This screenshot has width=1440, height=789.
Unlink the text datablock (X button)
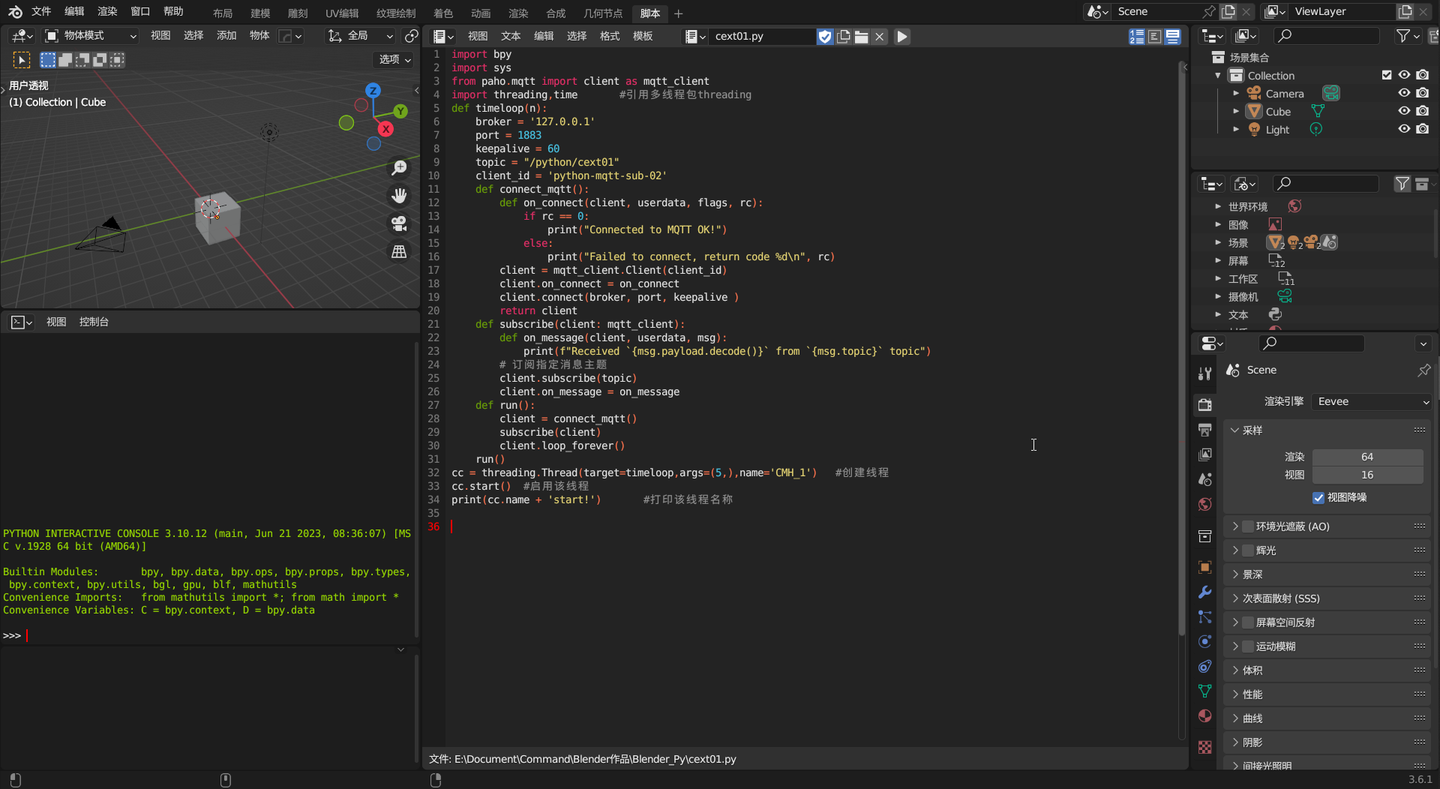point(878,35)
